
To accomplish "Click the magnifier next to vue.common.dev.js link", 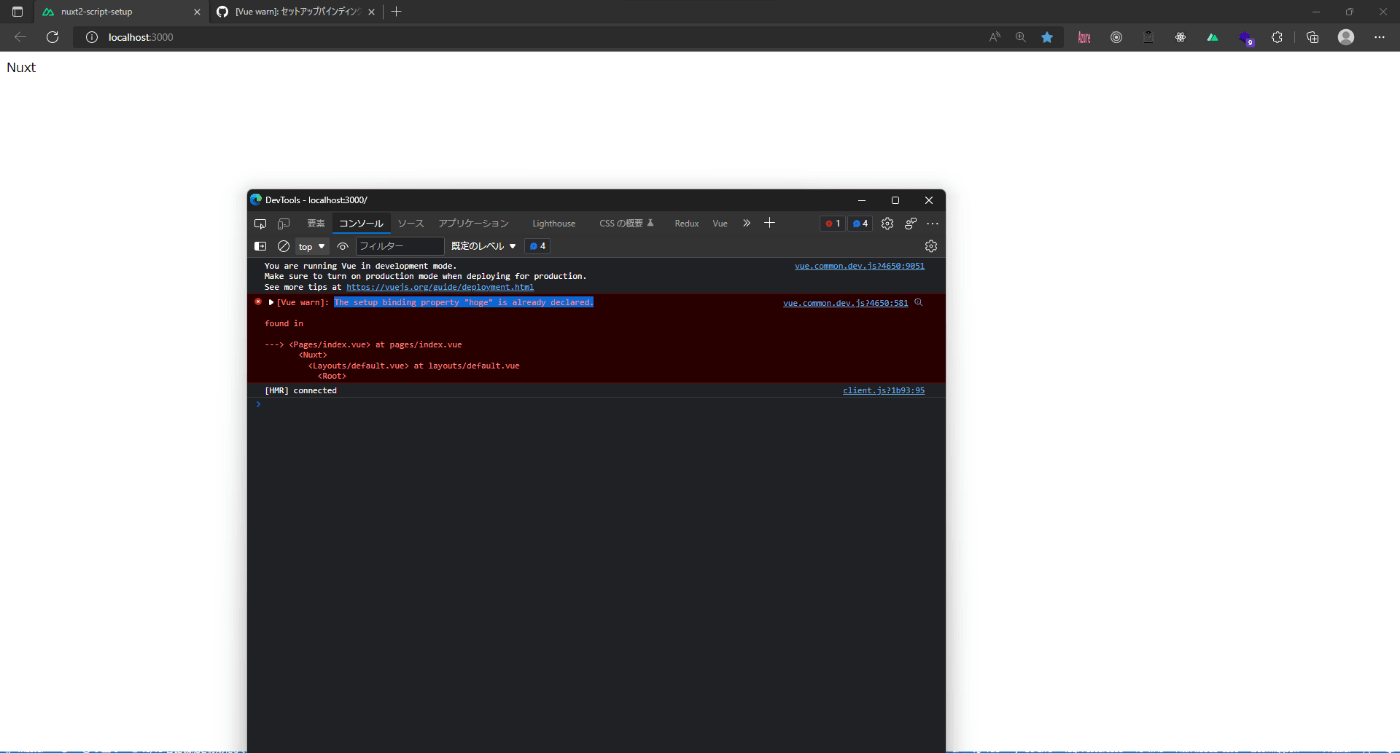I will [918, 302].
